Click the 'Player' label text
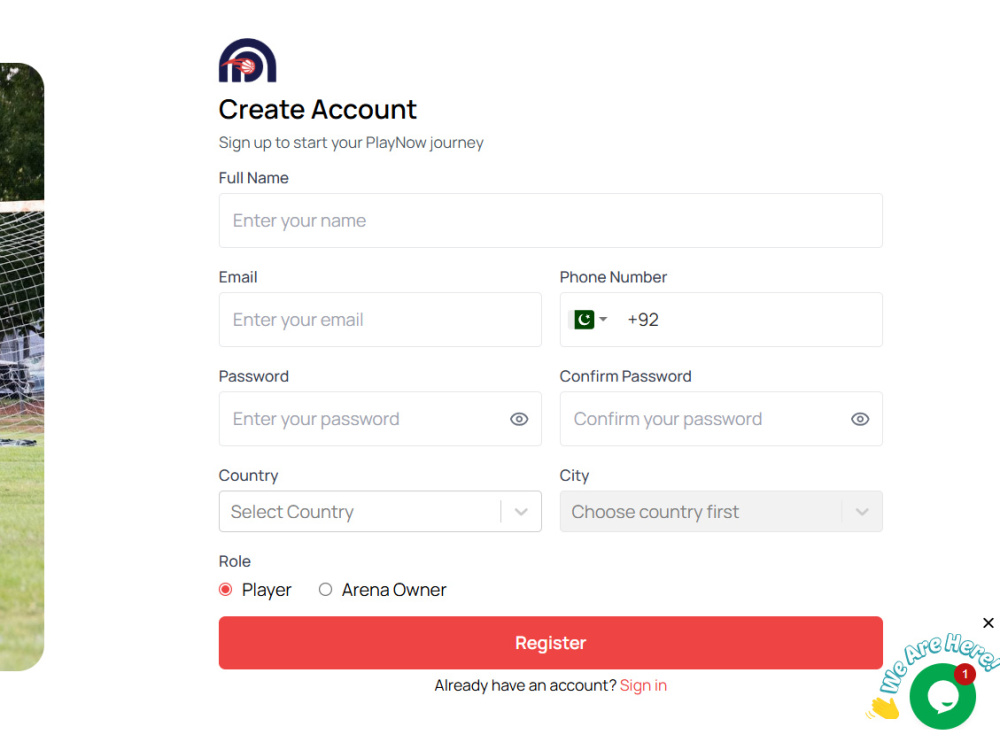Viewport: 1000px width, 750px height. pyautogui.click(x=267, y=590)
